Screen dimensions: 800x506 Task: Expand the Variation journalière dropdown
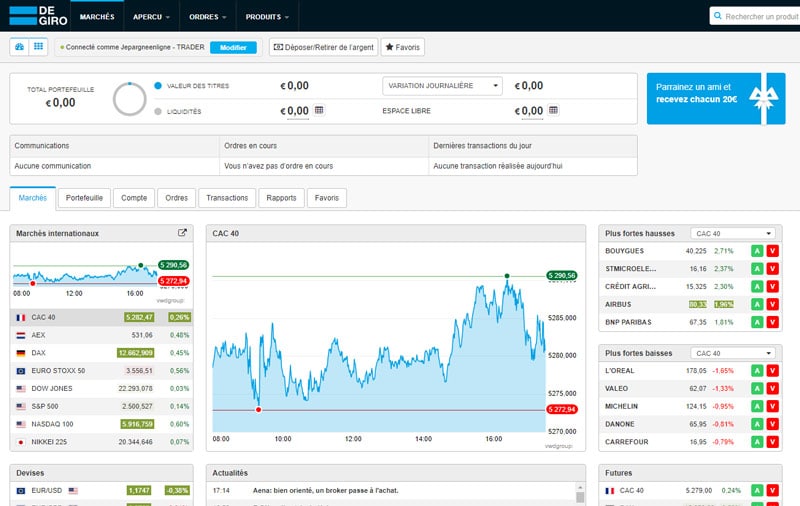click(442, 86)
